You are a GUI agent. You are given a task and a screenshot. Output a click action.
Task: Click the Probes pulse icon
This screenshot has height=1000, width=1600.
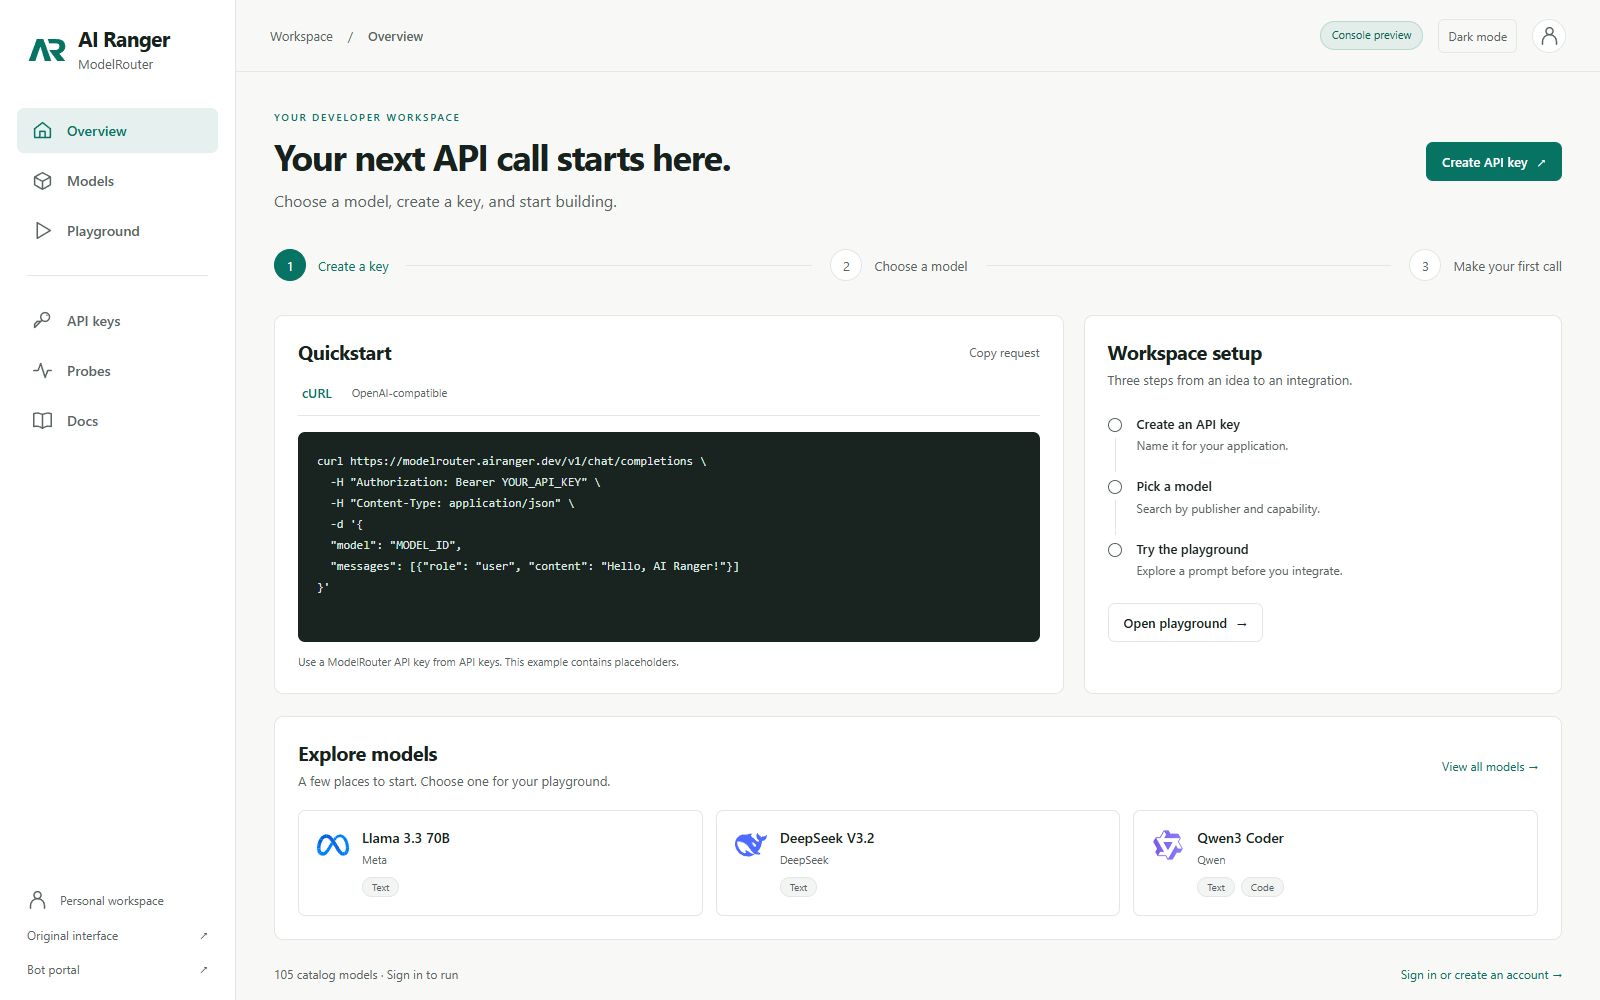[x=42, y=371]
